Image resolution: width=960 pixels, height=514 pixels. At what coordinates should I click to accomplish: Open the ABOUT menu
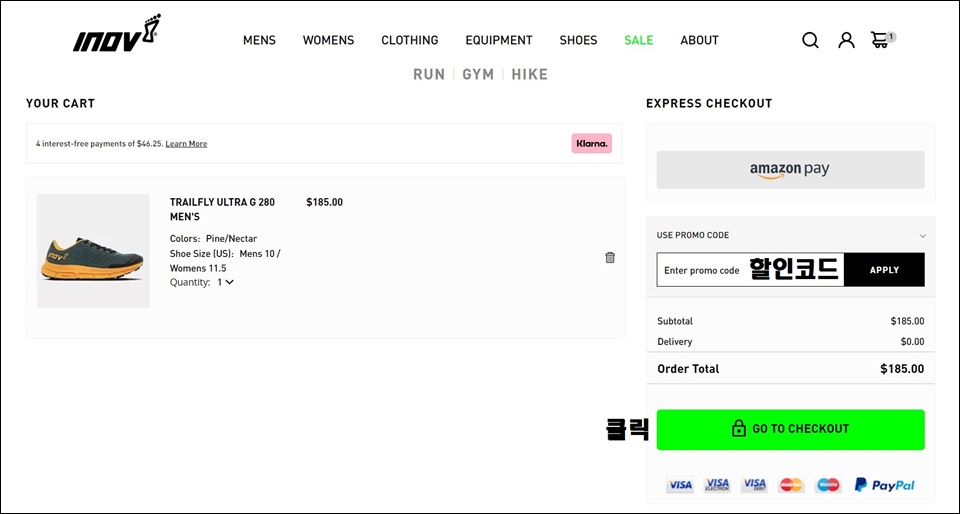coord(699,40)
